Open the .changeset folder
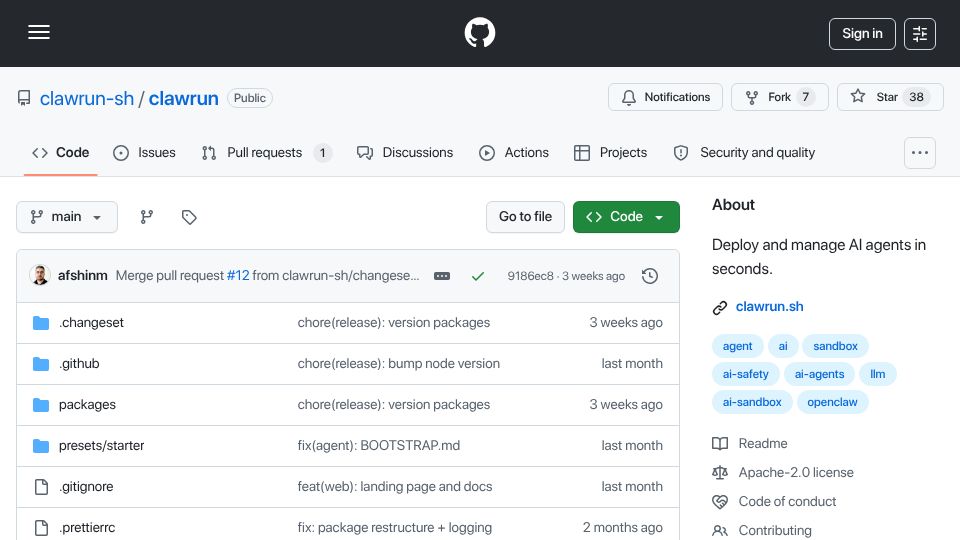This screenshot has width=960, height=540. coord(91,323)
